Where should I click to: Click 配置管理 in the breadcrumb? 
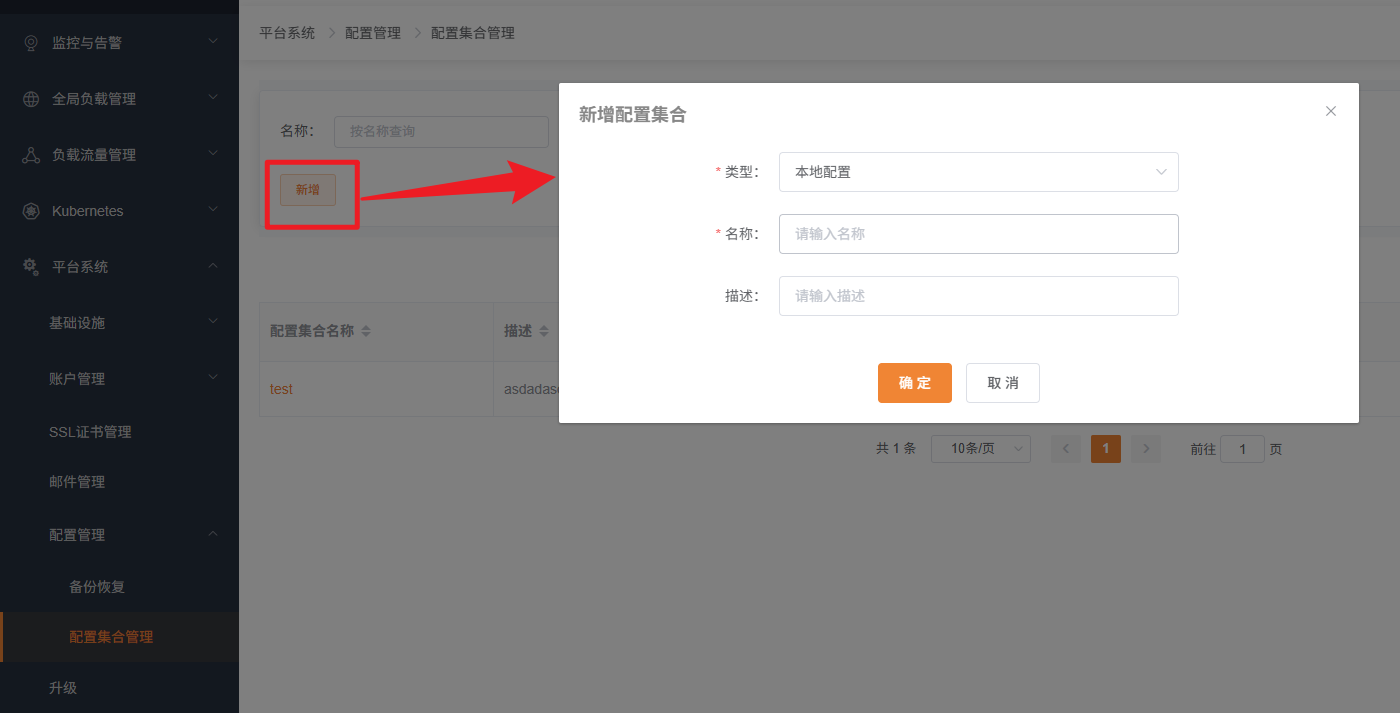(373, 33)
